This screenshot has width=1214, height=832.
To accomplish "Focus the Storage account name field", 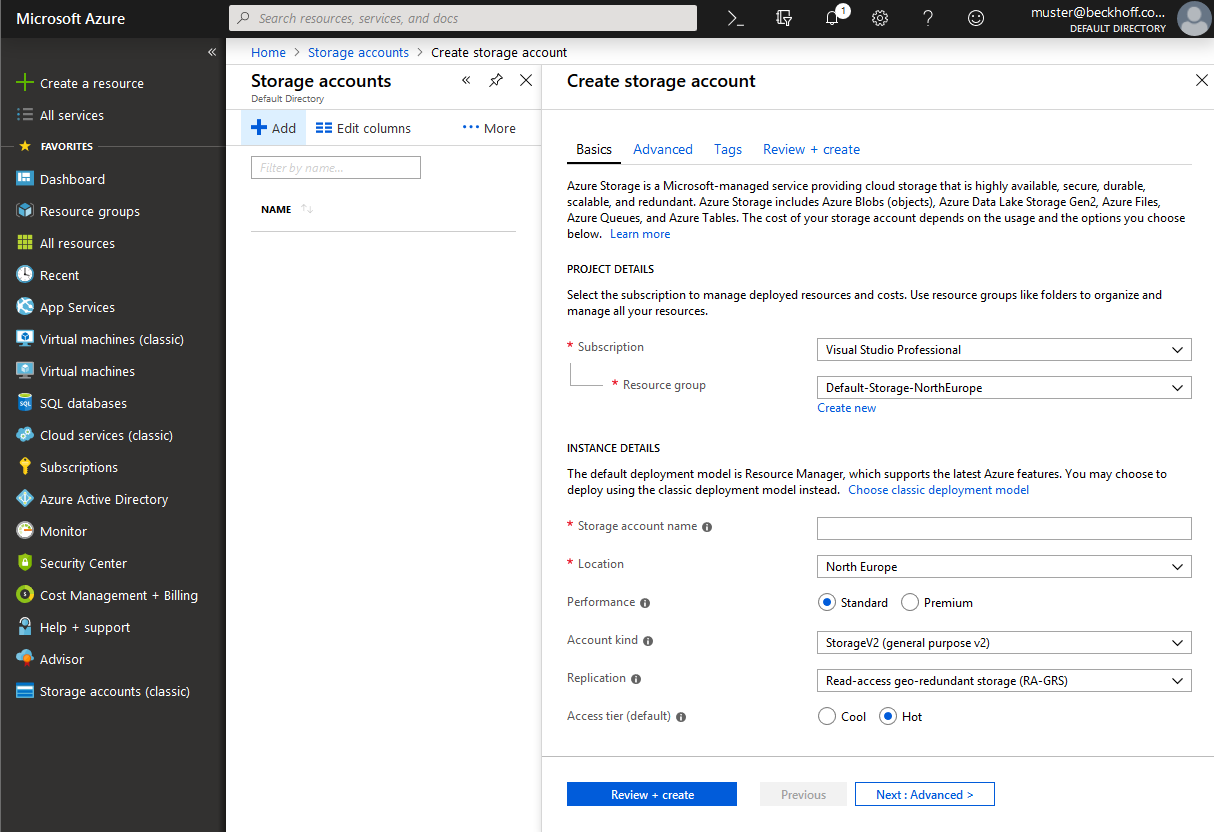I will pos(1004,528).
